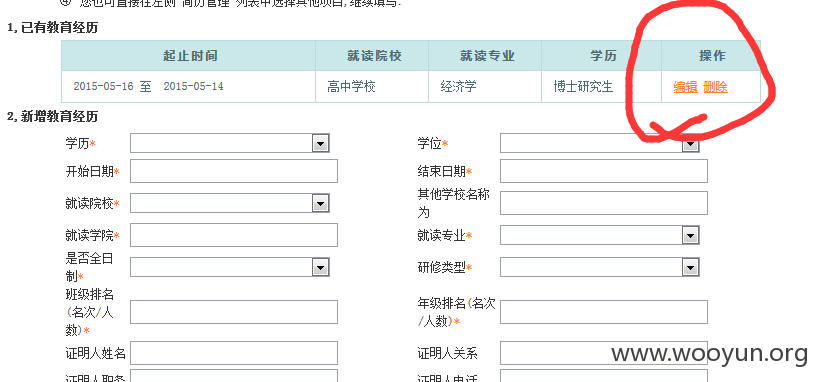
Task: Open the 是否全日制 dropdown
Action: click(x=230, y=267)
